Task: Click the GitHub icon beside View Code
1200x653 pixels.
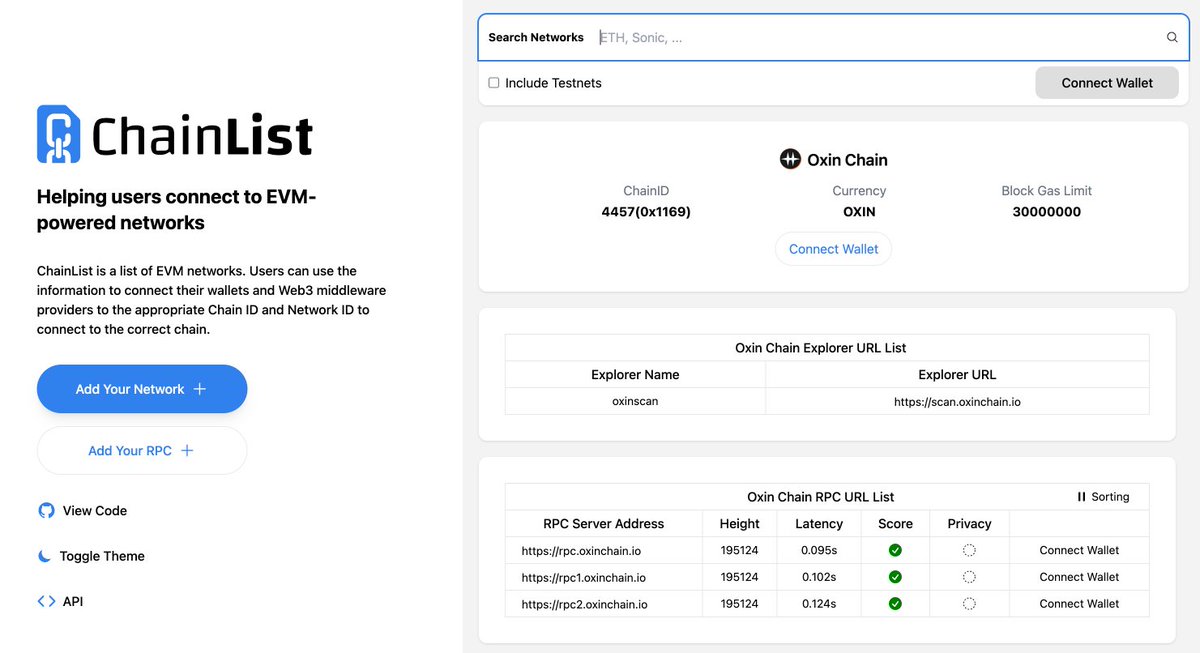Action: pos(46,510)
